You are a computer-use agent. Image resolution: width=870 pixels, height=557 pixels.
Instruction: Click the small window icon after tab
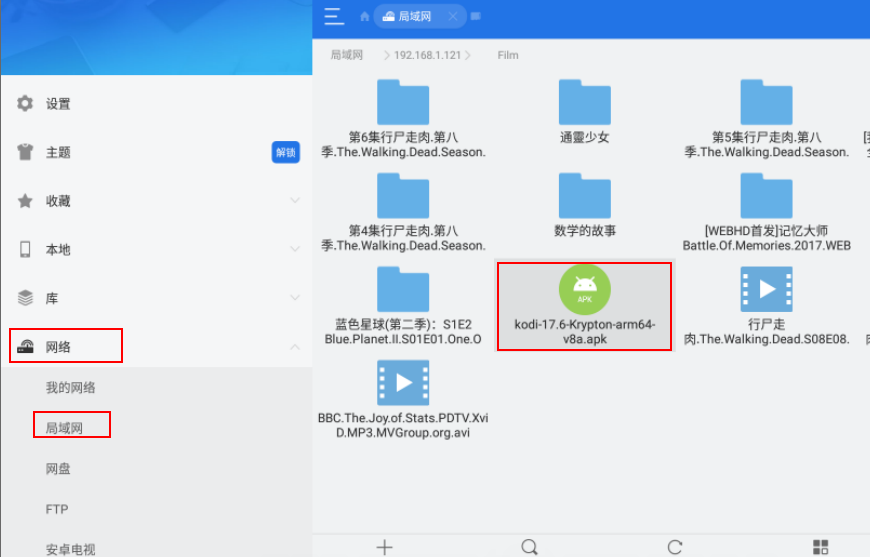click(476, 16)
